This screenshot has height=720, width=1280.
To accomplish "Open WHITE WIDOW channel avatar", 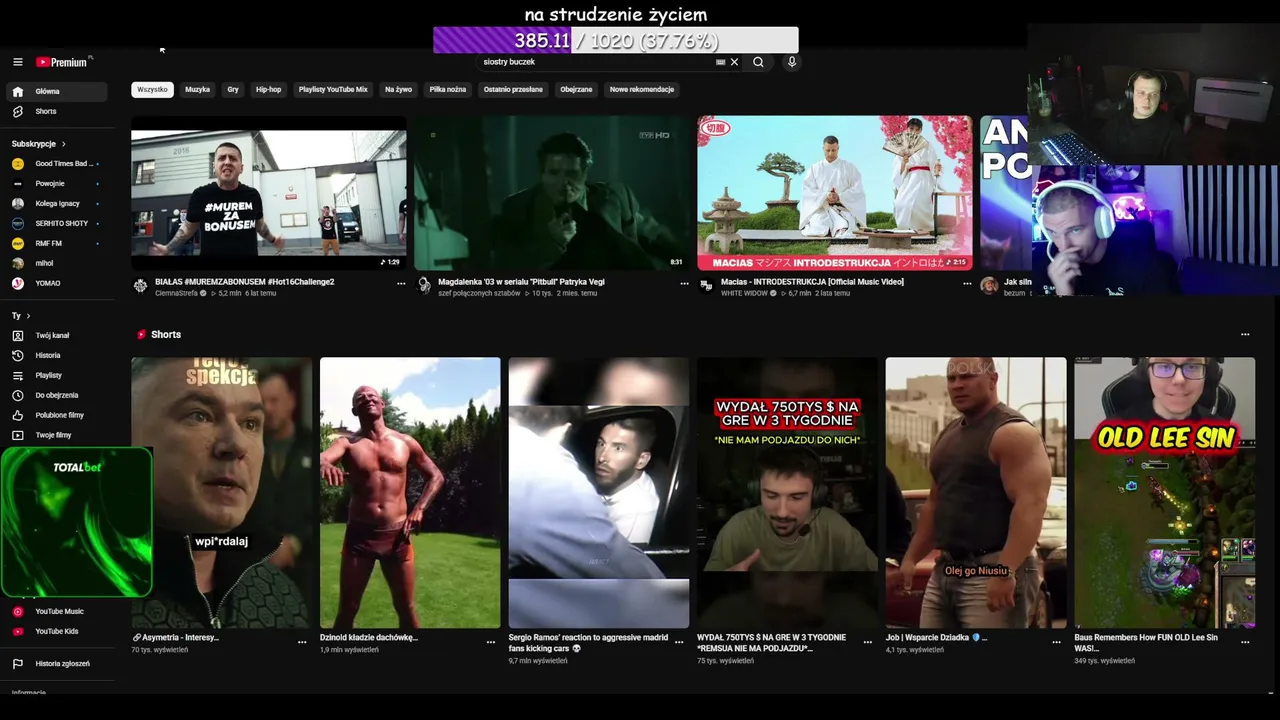I will (706, 285).
